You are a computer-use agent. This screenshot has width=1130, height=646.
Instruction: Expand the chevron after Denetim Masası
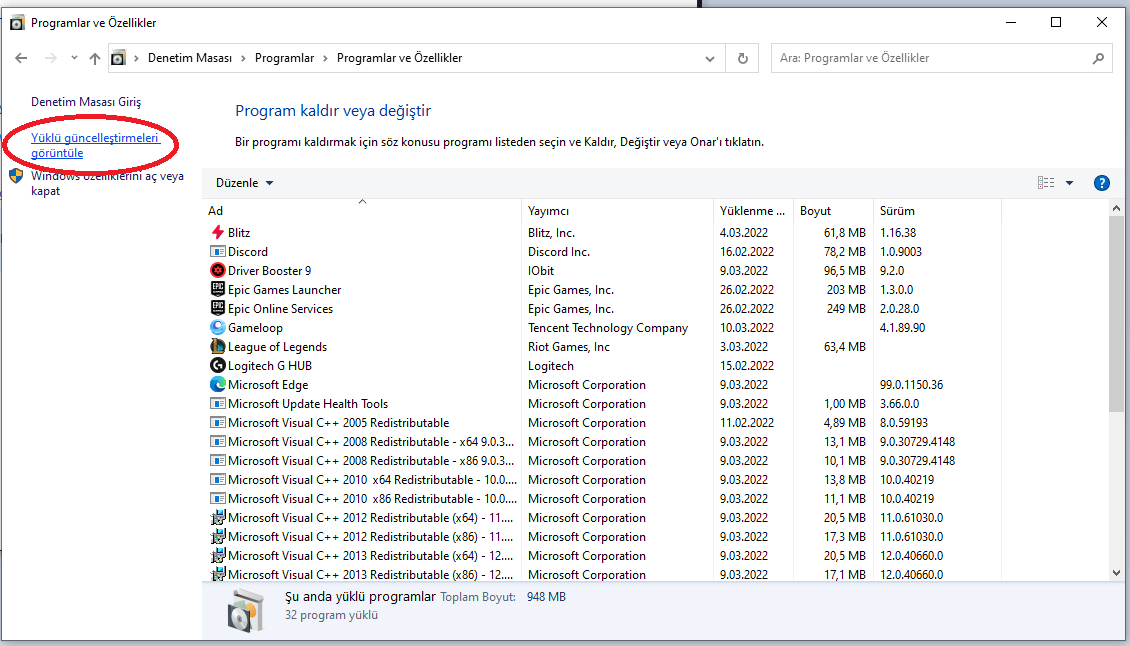click(x=244, y=58)
